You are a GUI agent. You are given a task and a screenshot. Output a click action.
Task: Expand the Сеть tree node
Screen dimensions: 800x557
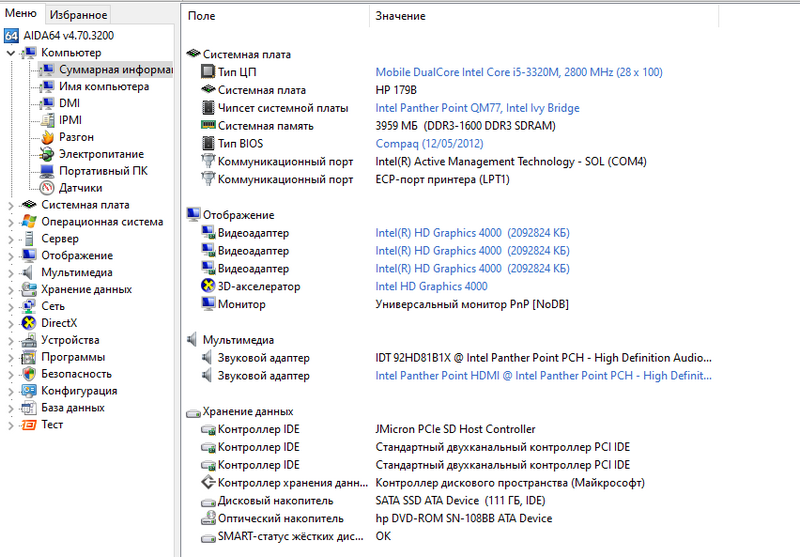tap(11, 307)
